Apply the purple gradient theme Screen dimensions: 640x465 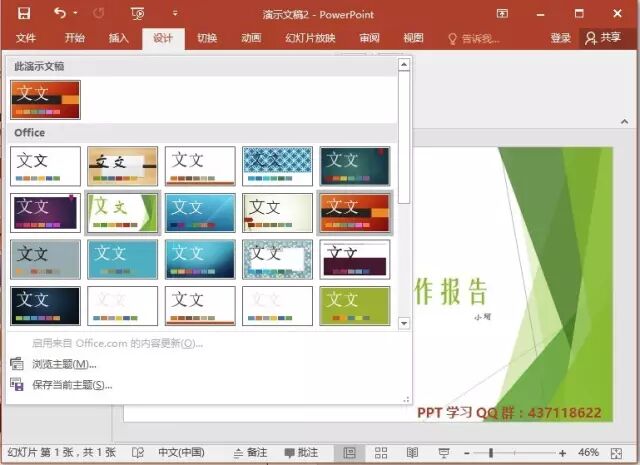click(45, 213)
